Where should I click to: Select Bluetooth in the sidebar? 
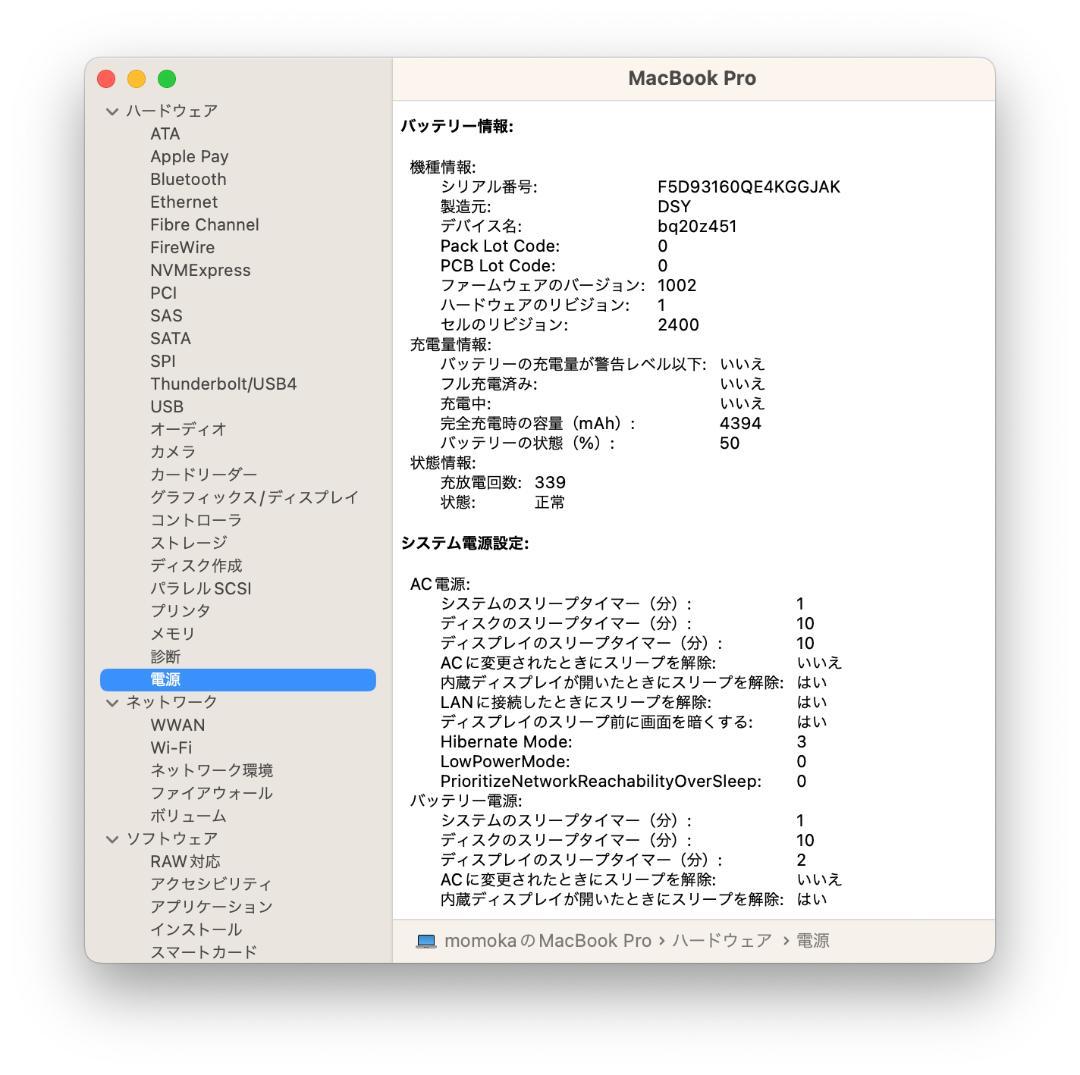tap(187, 179)
